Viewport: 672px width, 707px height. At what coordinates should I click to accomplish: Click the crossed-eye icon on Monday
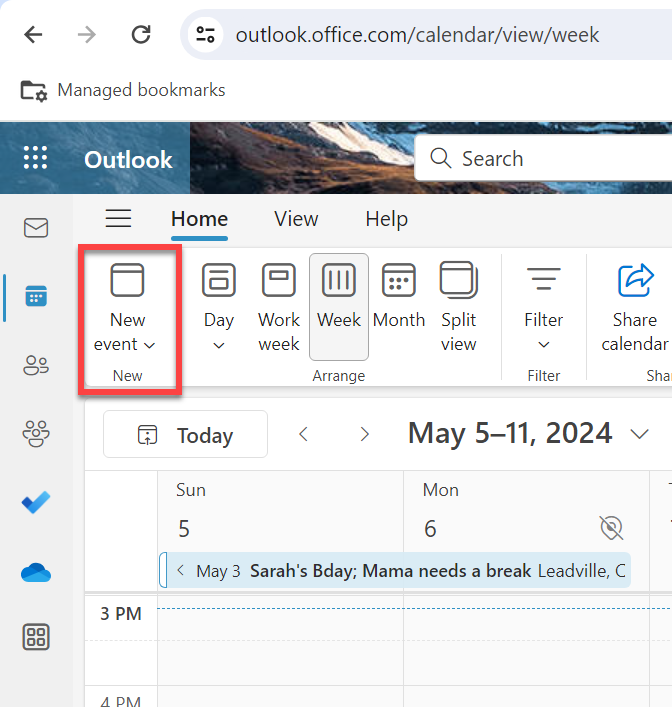coord(612,528)
